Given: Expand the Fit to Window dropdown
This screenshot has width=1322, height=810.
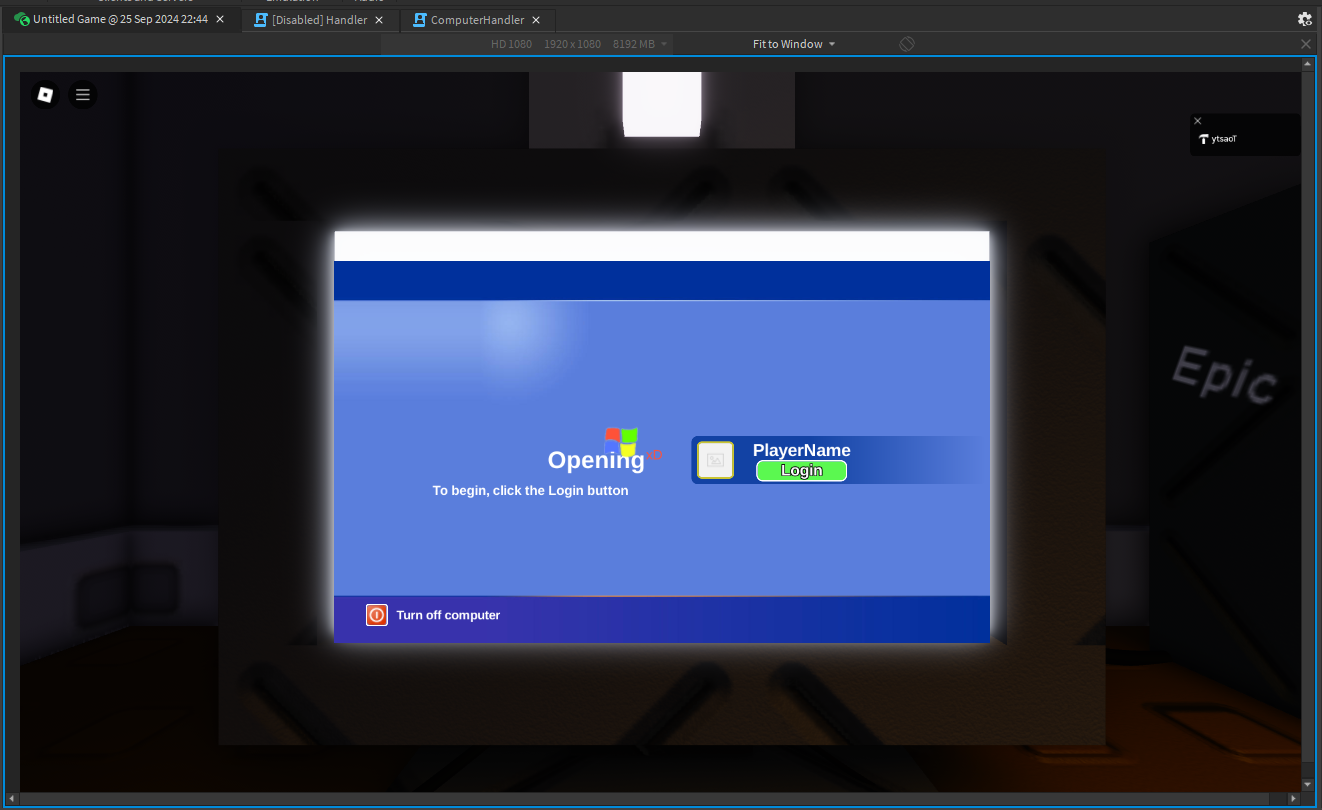Looking at the screenshot, I should tap(794, 44).
